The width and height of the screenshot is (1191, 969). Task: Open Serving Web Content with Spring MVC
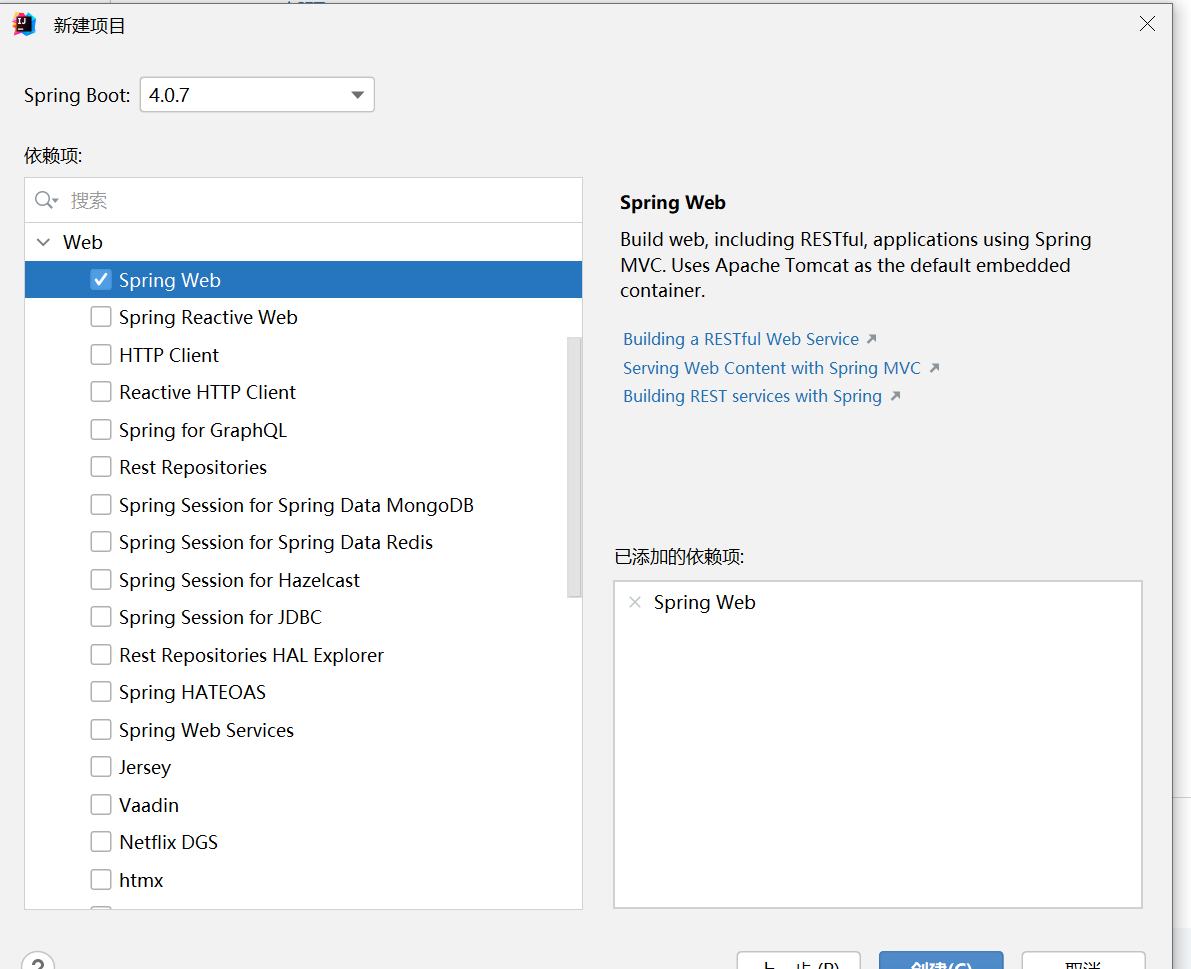click(x=772, y=368)
